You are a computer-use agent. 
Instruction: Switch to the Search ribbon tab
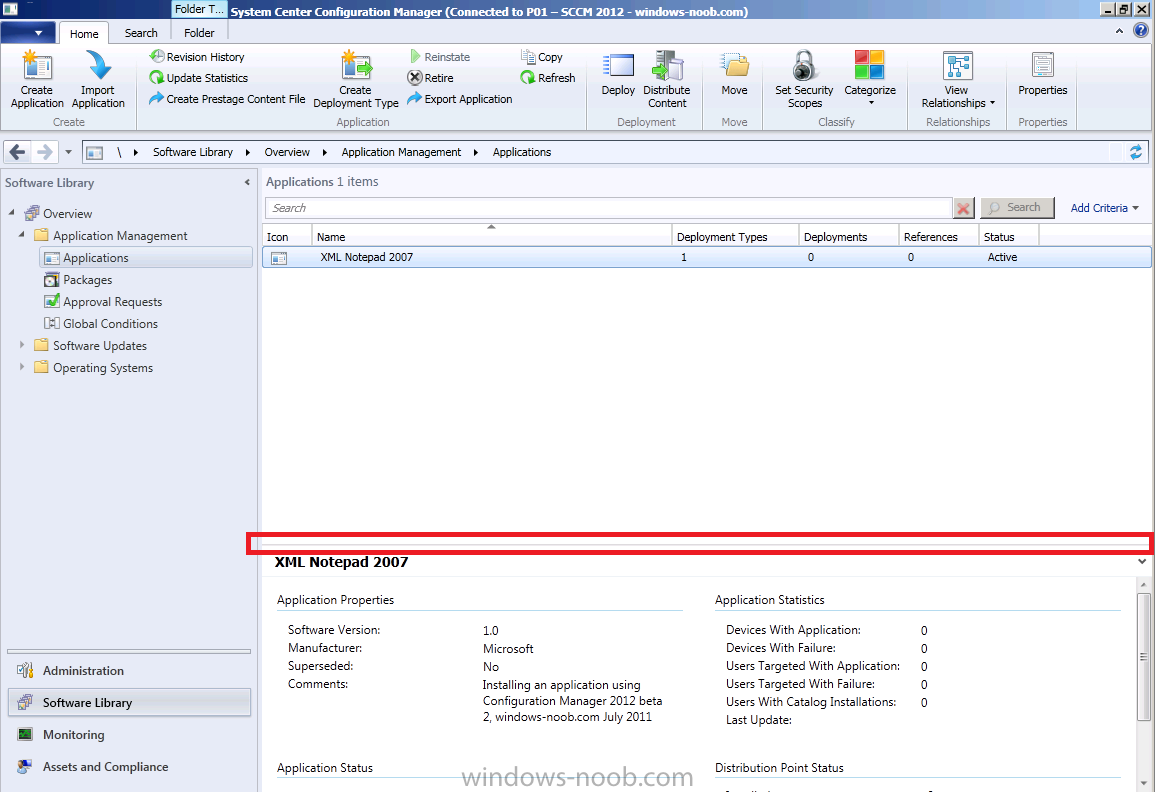(x=141, y=33)
